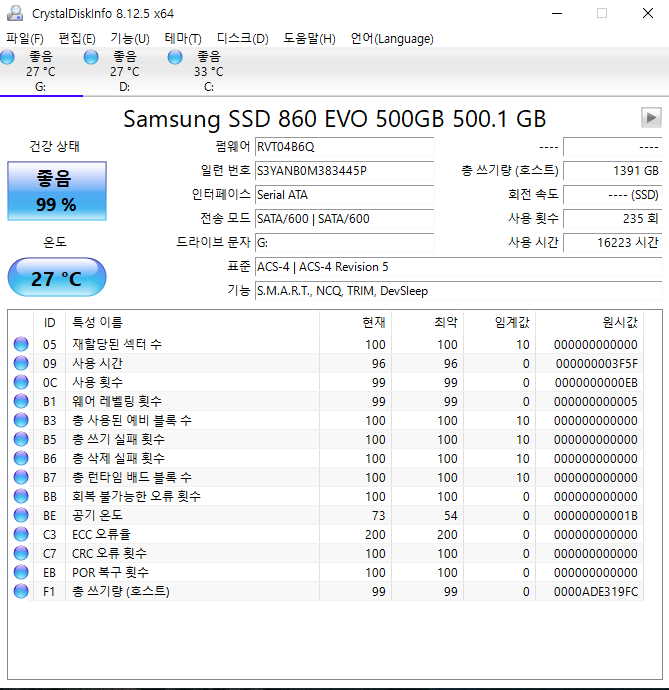Screen dimensions: 669x690
Task: Click status orb for attribute F1 row
Action: click(x=21, y=591)
